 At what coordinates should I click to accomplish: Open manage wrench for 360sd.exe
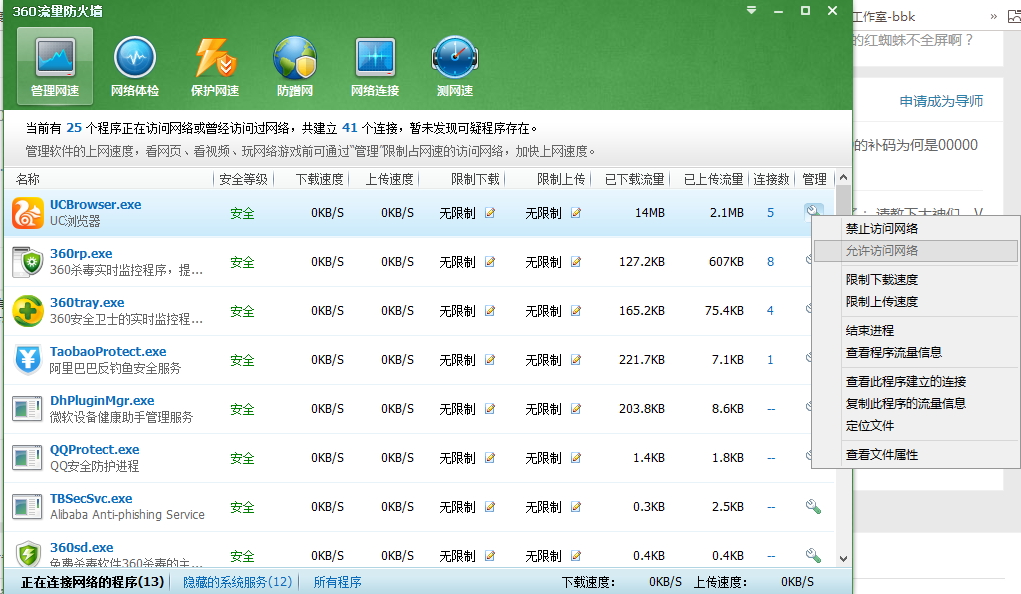(813, 556)
